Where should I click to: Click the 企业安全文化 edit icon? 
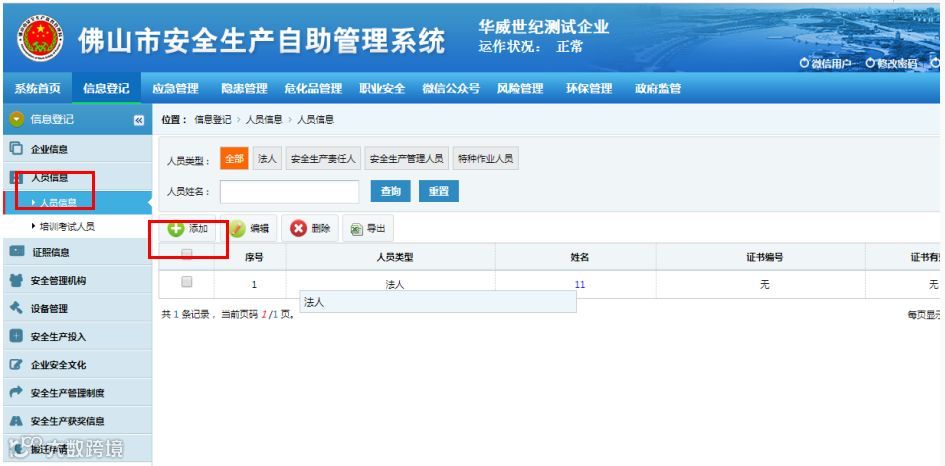[x=16, y=365]
